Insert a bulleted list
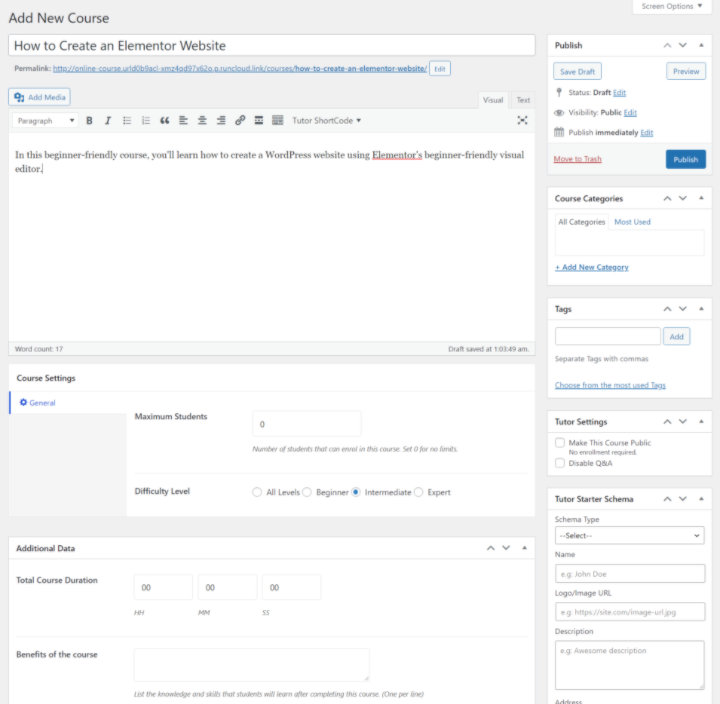The image size is (720, 704). (127, 121)
